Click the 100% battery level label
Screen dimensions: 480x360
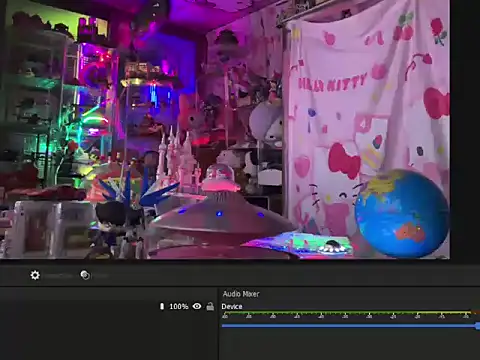(179, 306)
